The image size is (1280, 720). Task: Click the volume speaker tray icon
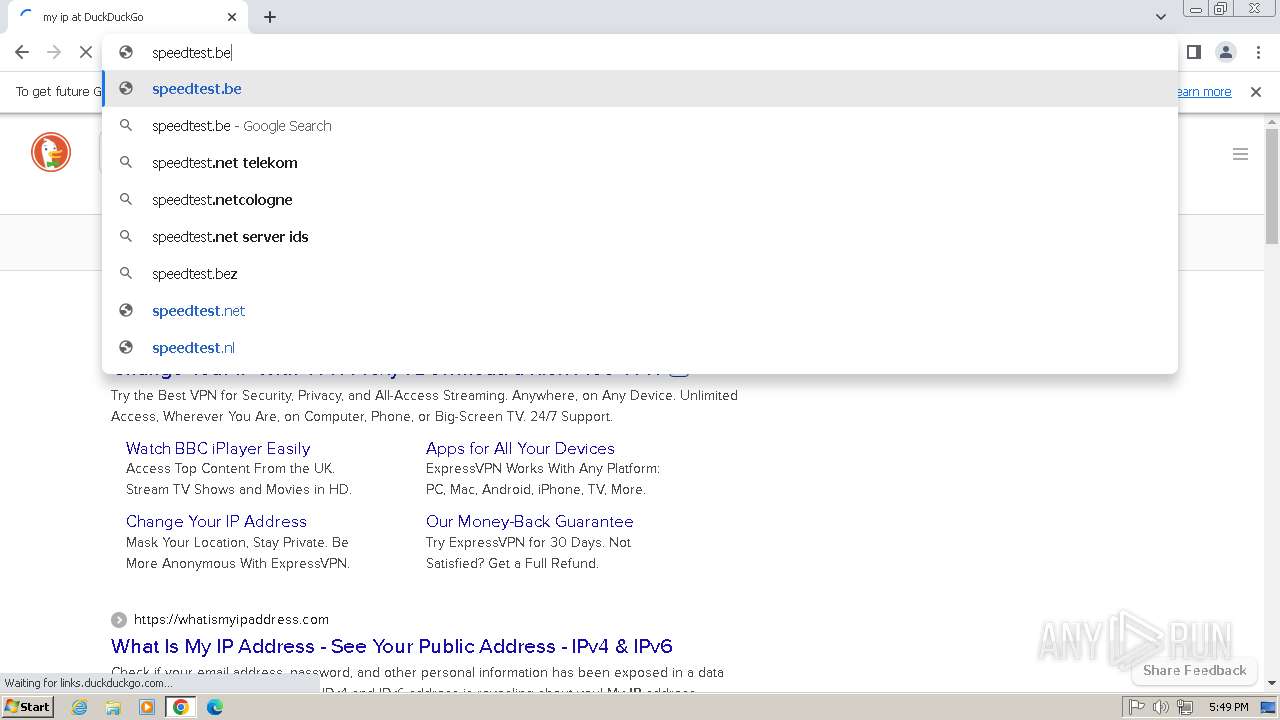click(x=1160, y=707)
